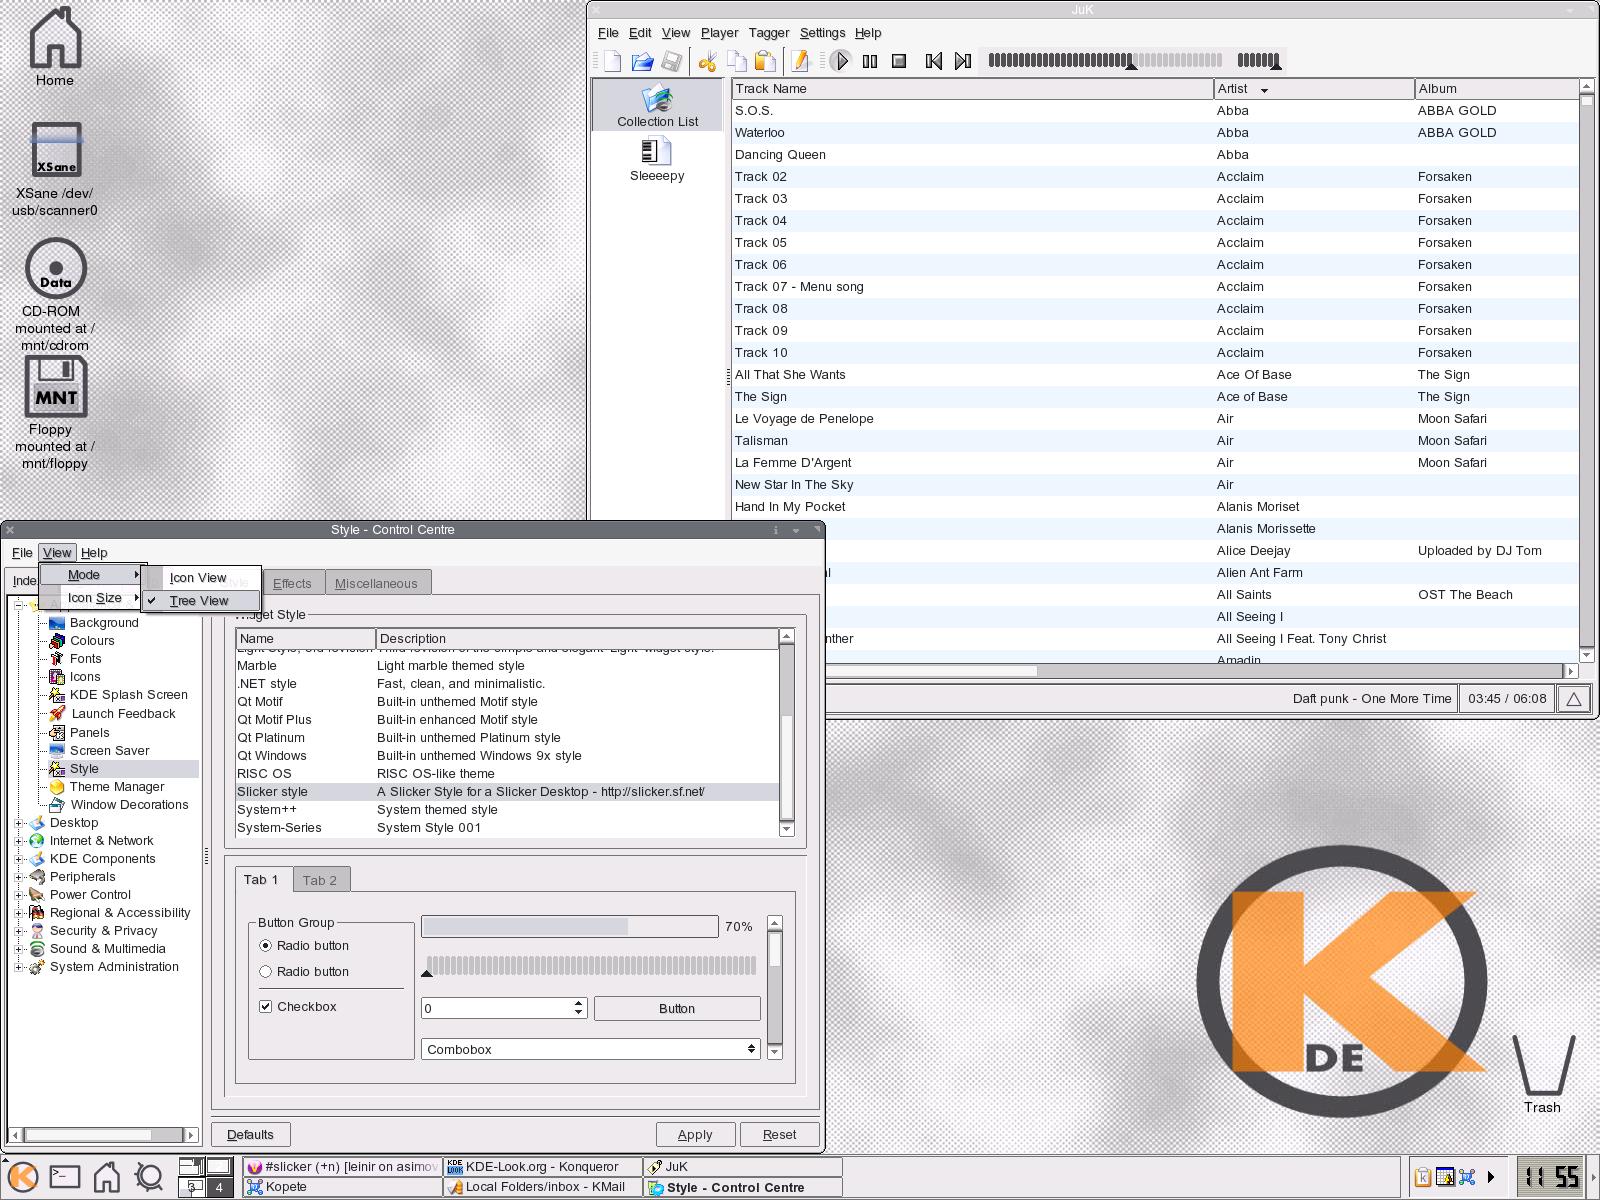Choose Icon View in the Mode submenu

click(201, 577)
